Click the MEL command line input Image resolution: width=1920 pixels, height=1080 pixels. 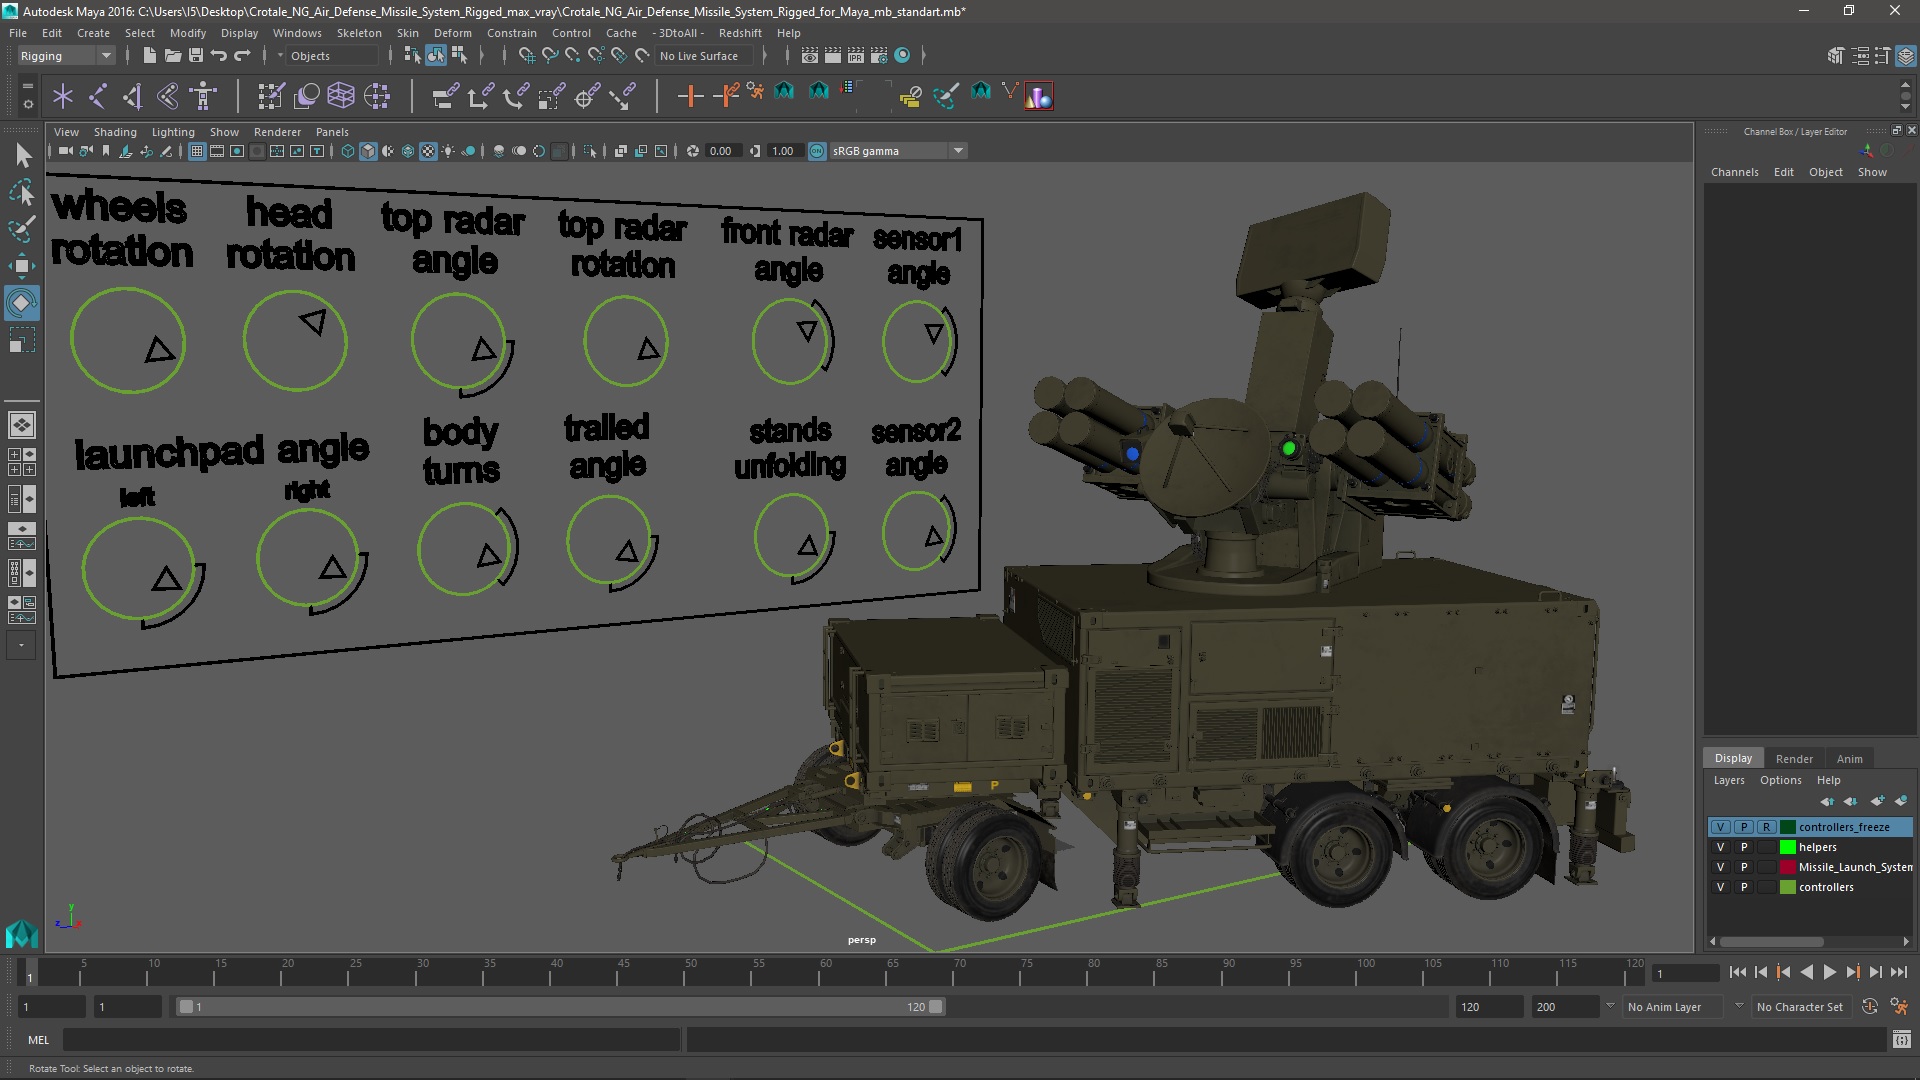click(x=371, y=1040)
